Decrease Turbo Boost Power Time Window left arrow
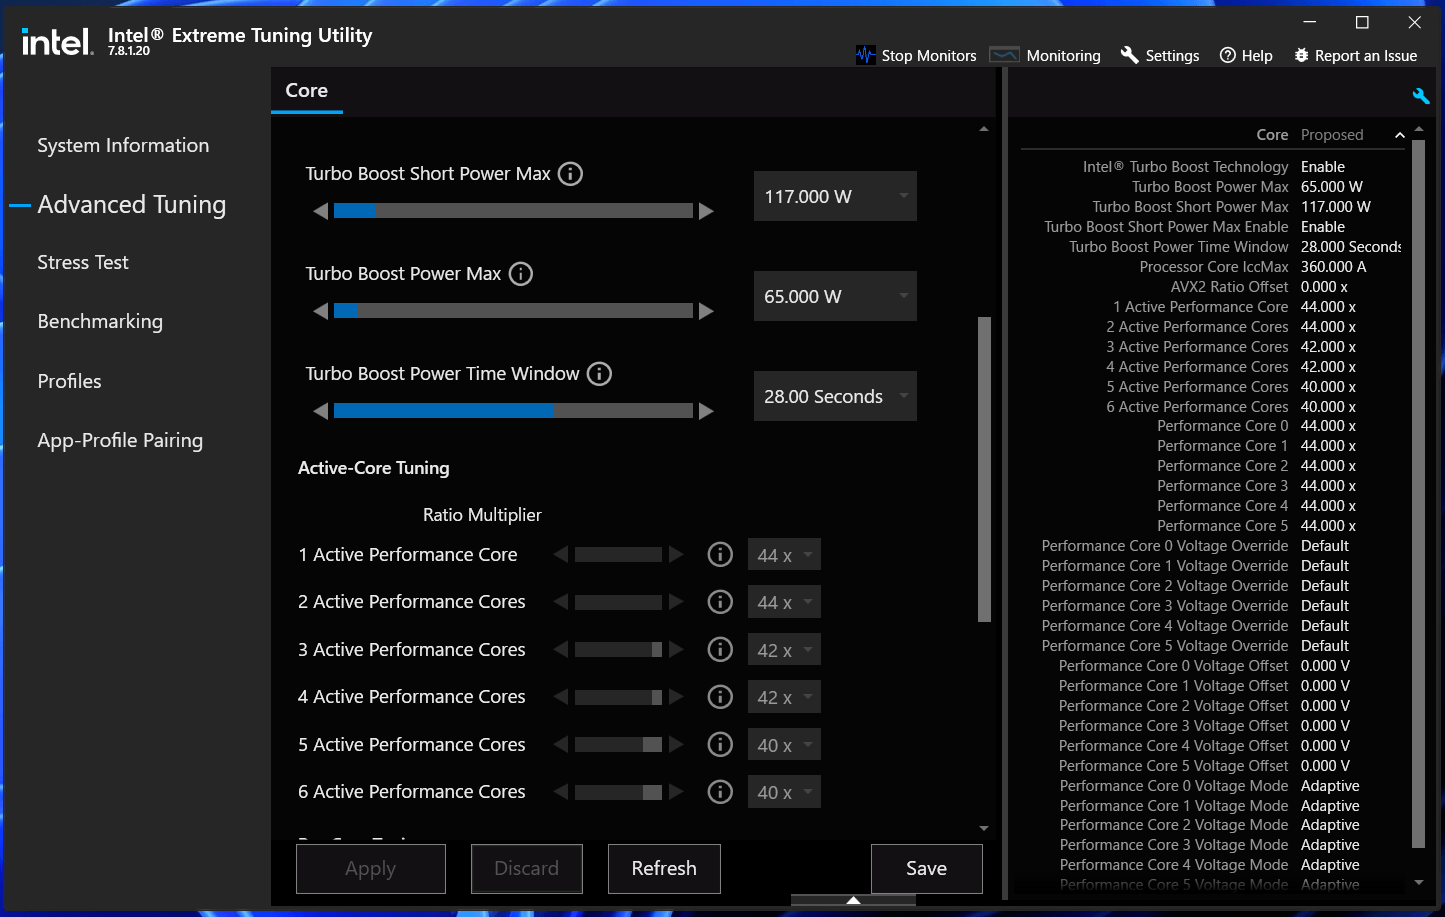Image resolution: width=1445 pixels, height=917 pixels. pos(320,411)
